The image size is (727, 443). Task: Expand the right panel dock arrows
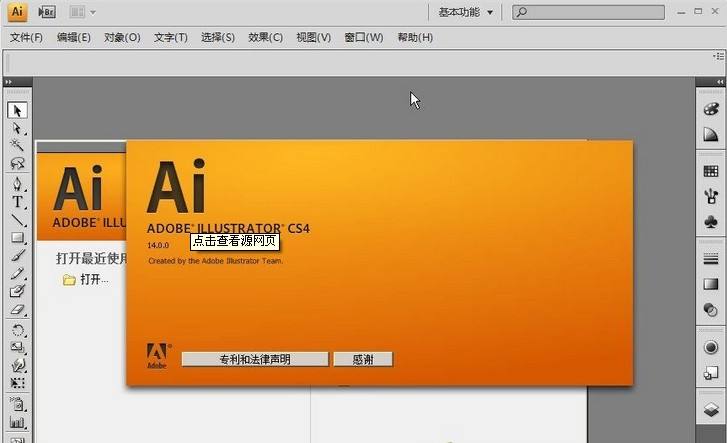tap(720, 82)
